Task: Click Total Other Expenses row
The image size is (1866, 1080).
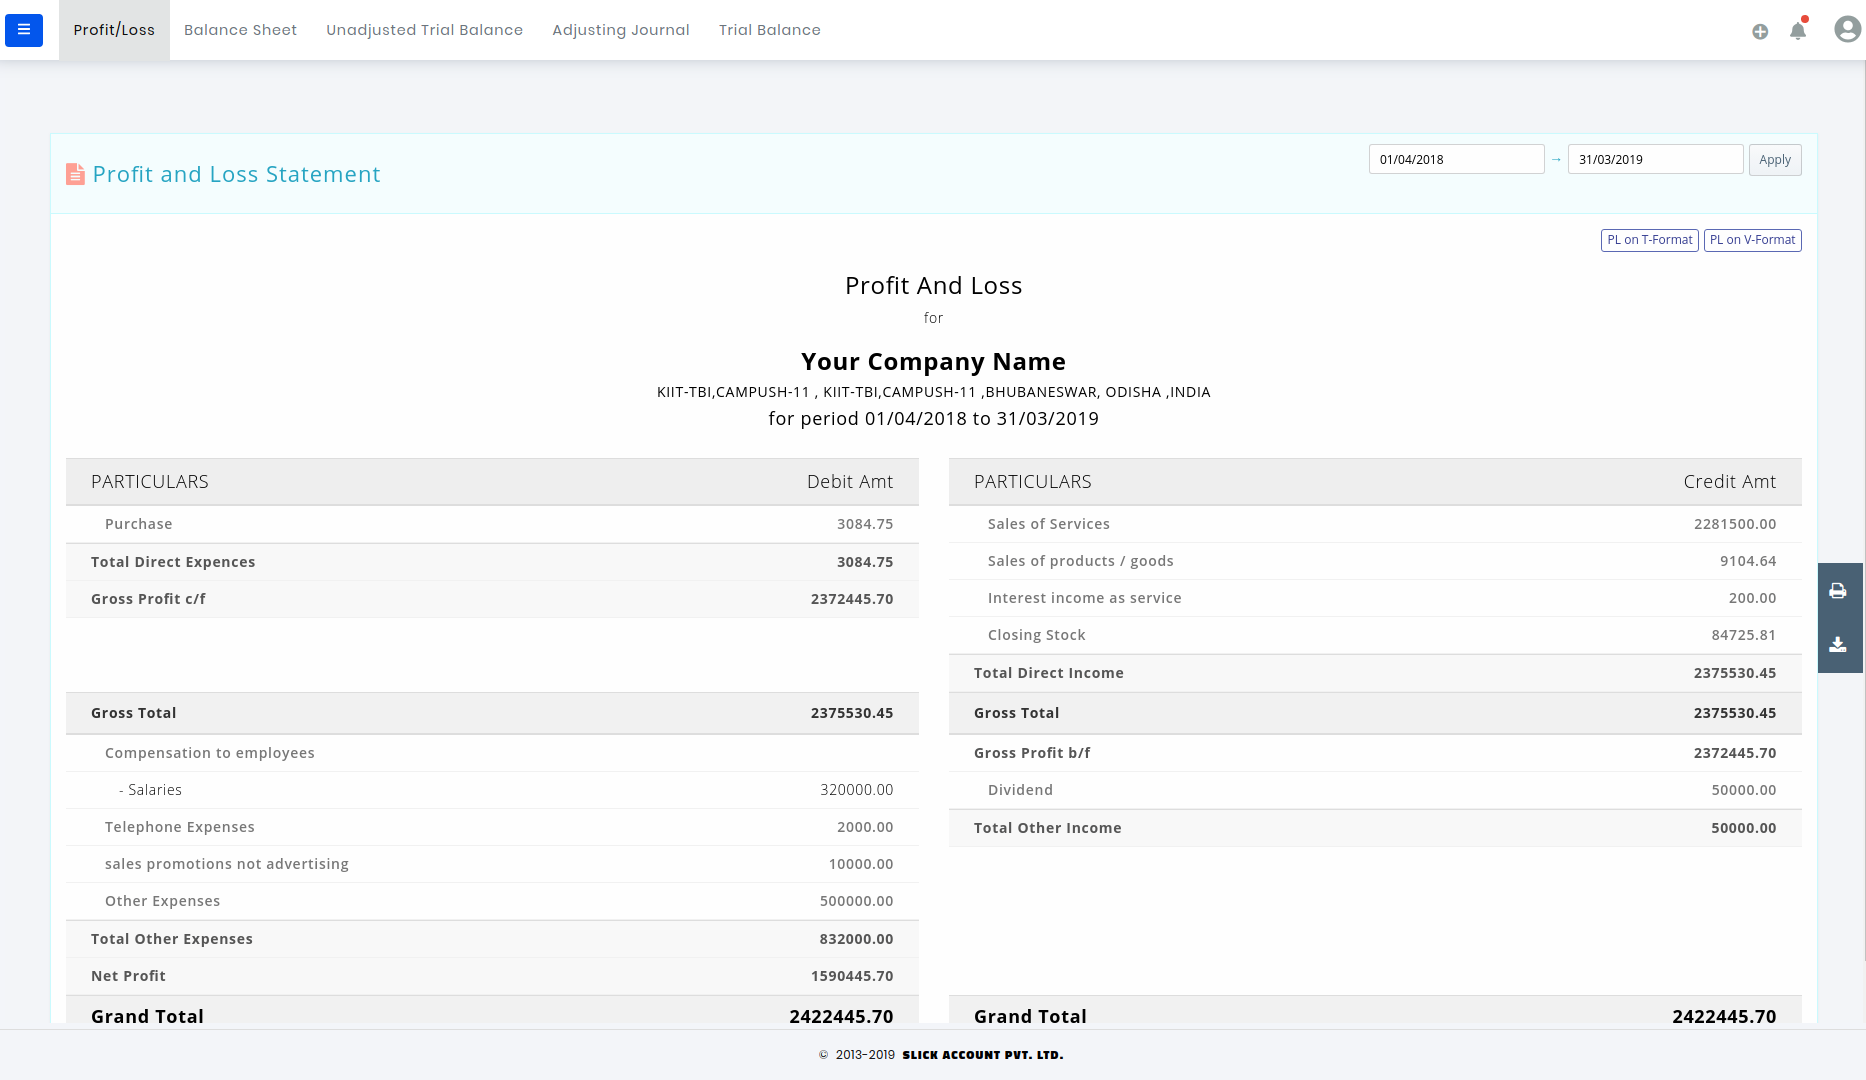Action: 492,939
